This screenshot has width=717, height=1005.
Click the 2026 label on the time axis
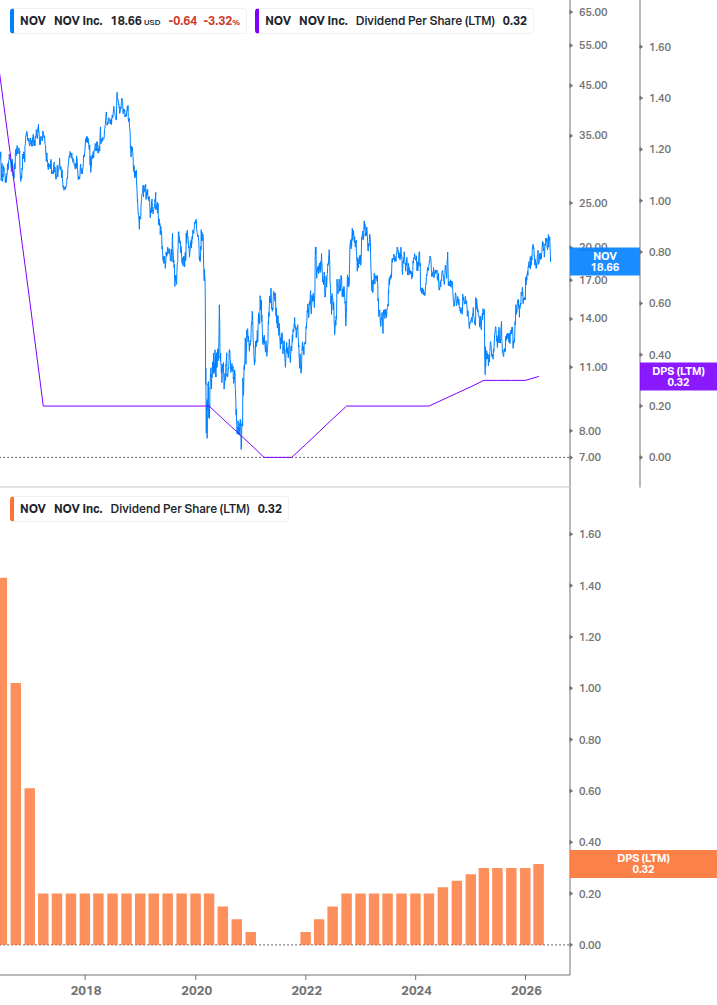point(527,991)
